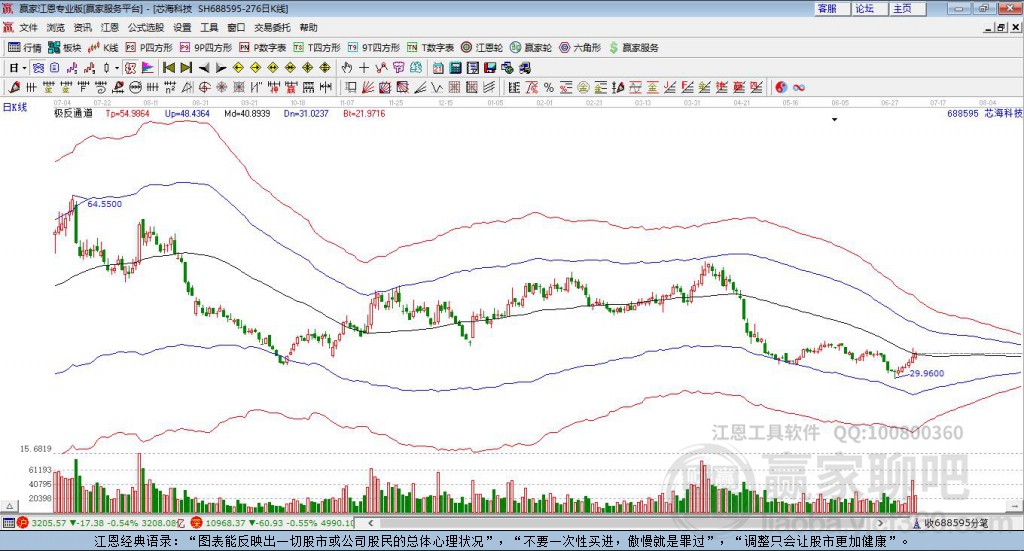Click the Md=40.8939 indicator value
Screen dimensions: 1024x551
click(248, 114)
